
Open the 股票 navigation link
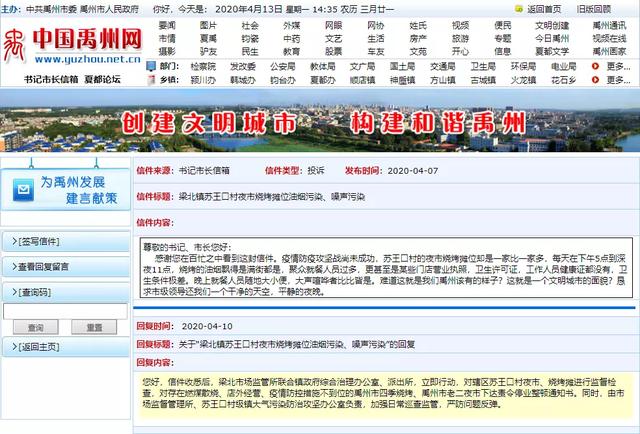tap(333, 52)
